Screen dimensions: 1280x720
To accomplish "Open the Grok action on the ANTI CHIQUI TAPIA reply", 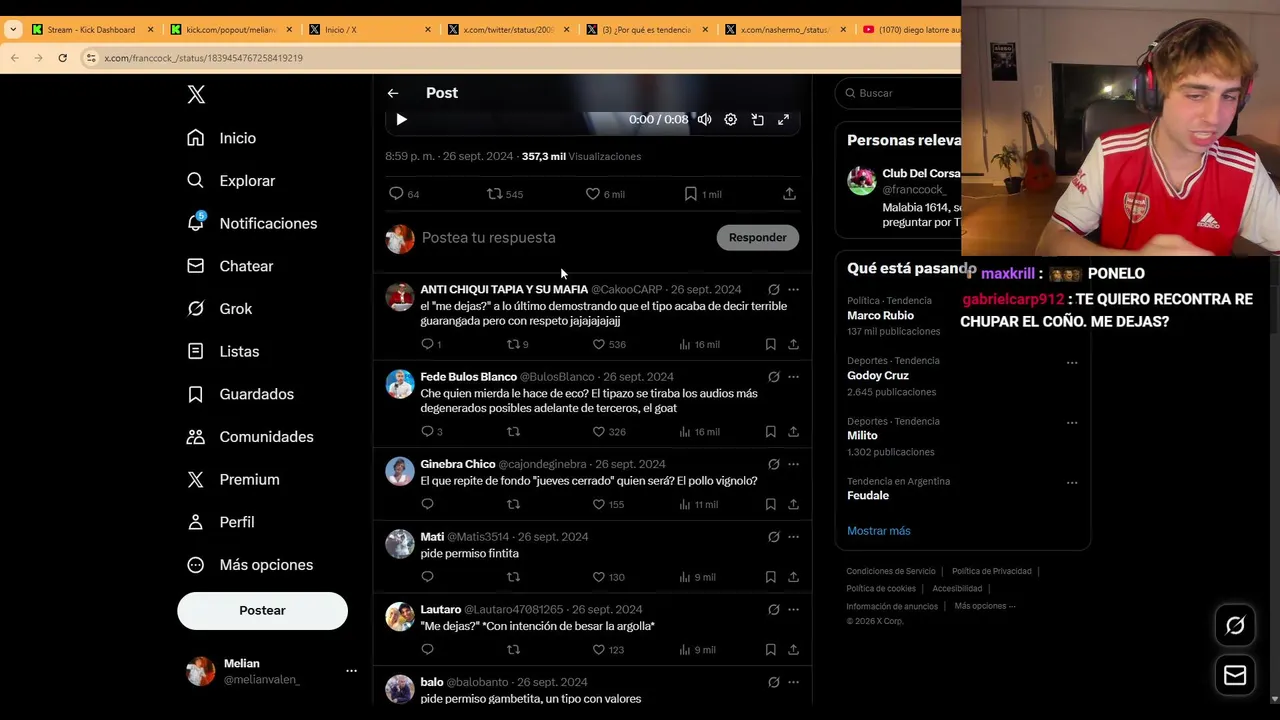I will [x=773, y=290].
